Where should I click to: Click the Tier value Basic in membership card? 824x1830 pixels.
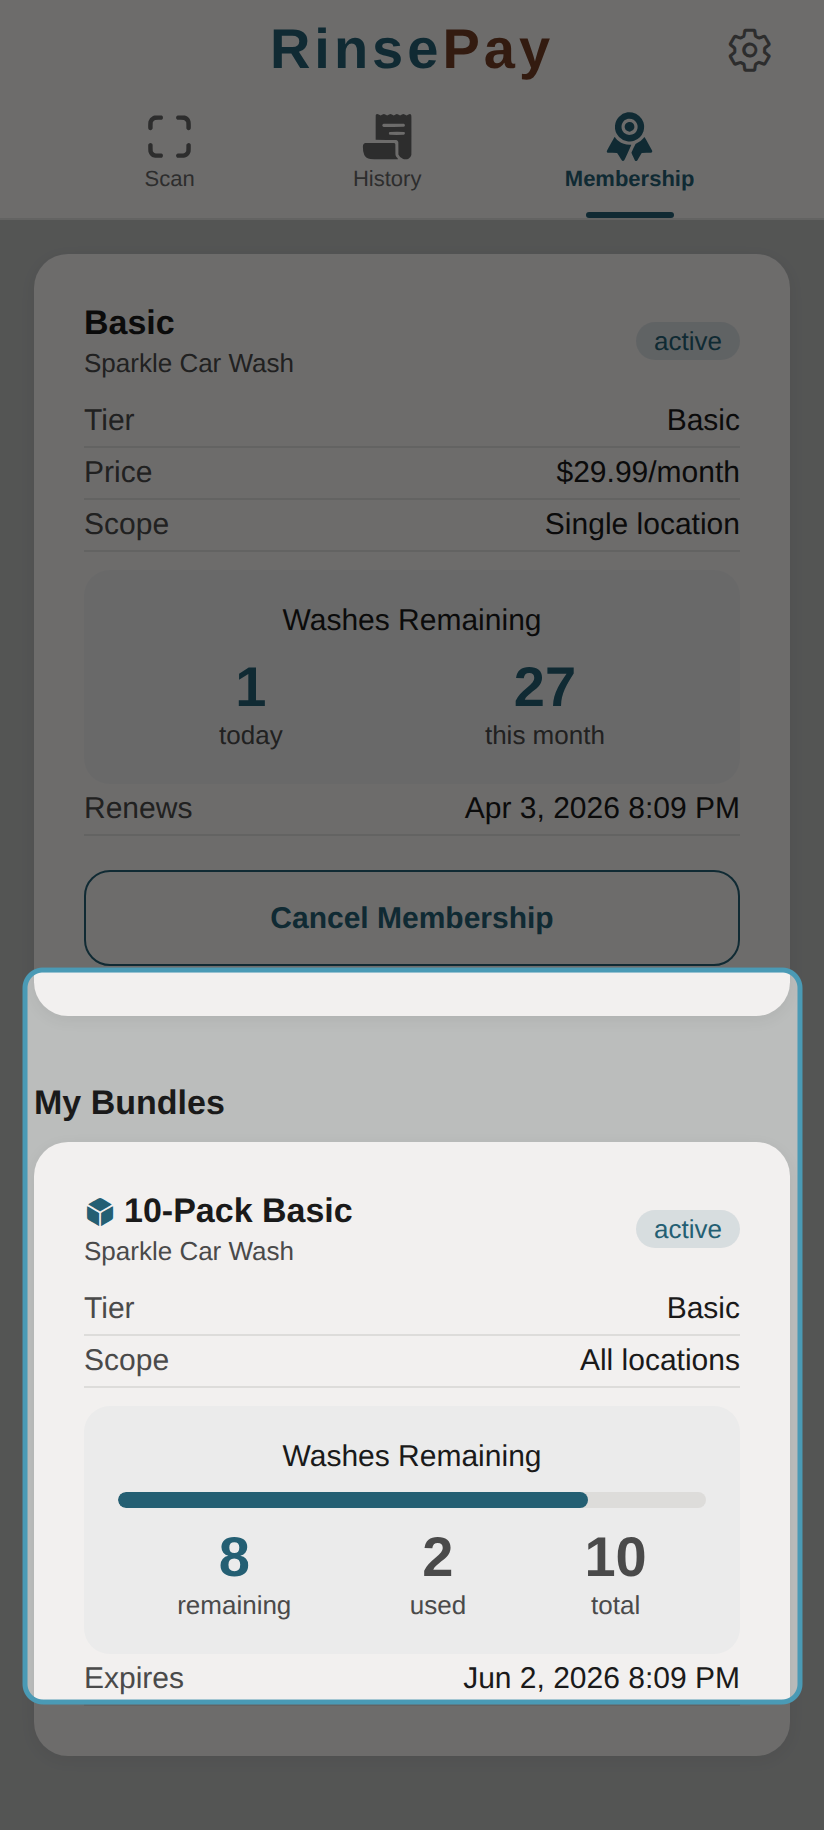point(704,420)
